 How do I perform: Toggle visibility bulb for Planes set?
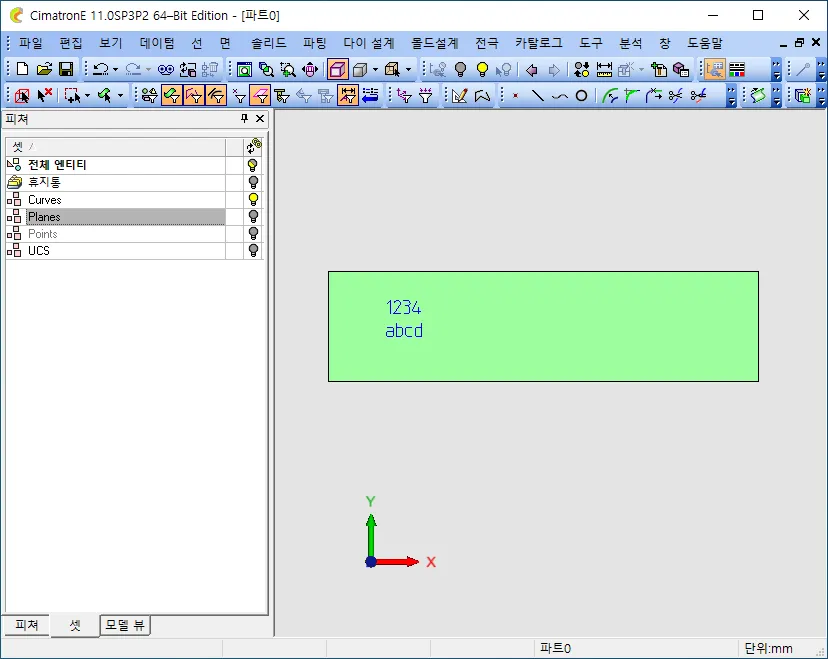(x=253, y=216)
